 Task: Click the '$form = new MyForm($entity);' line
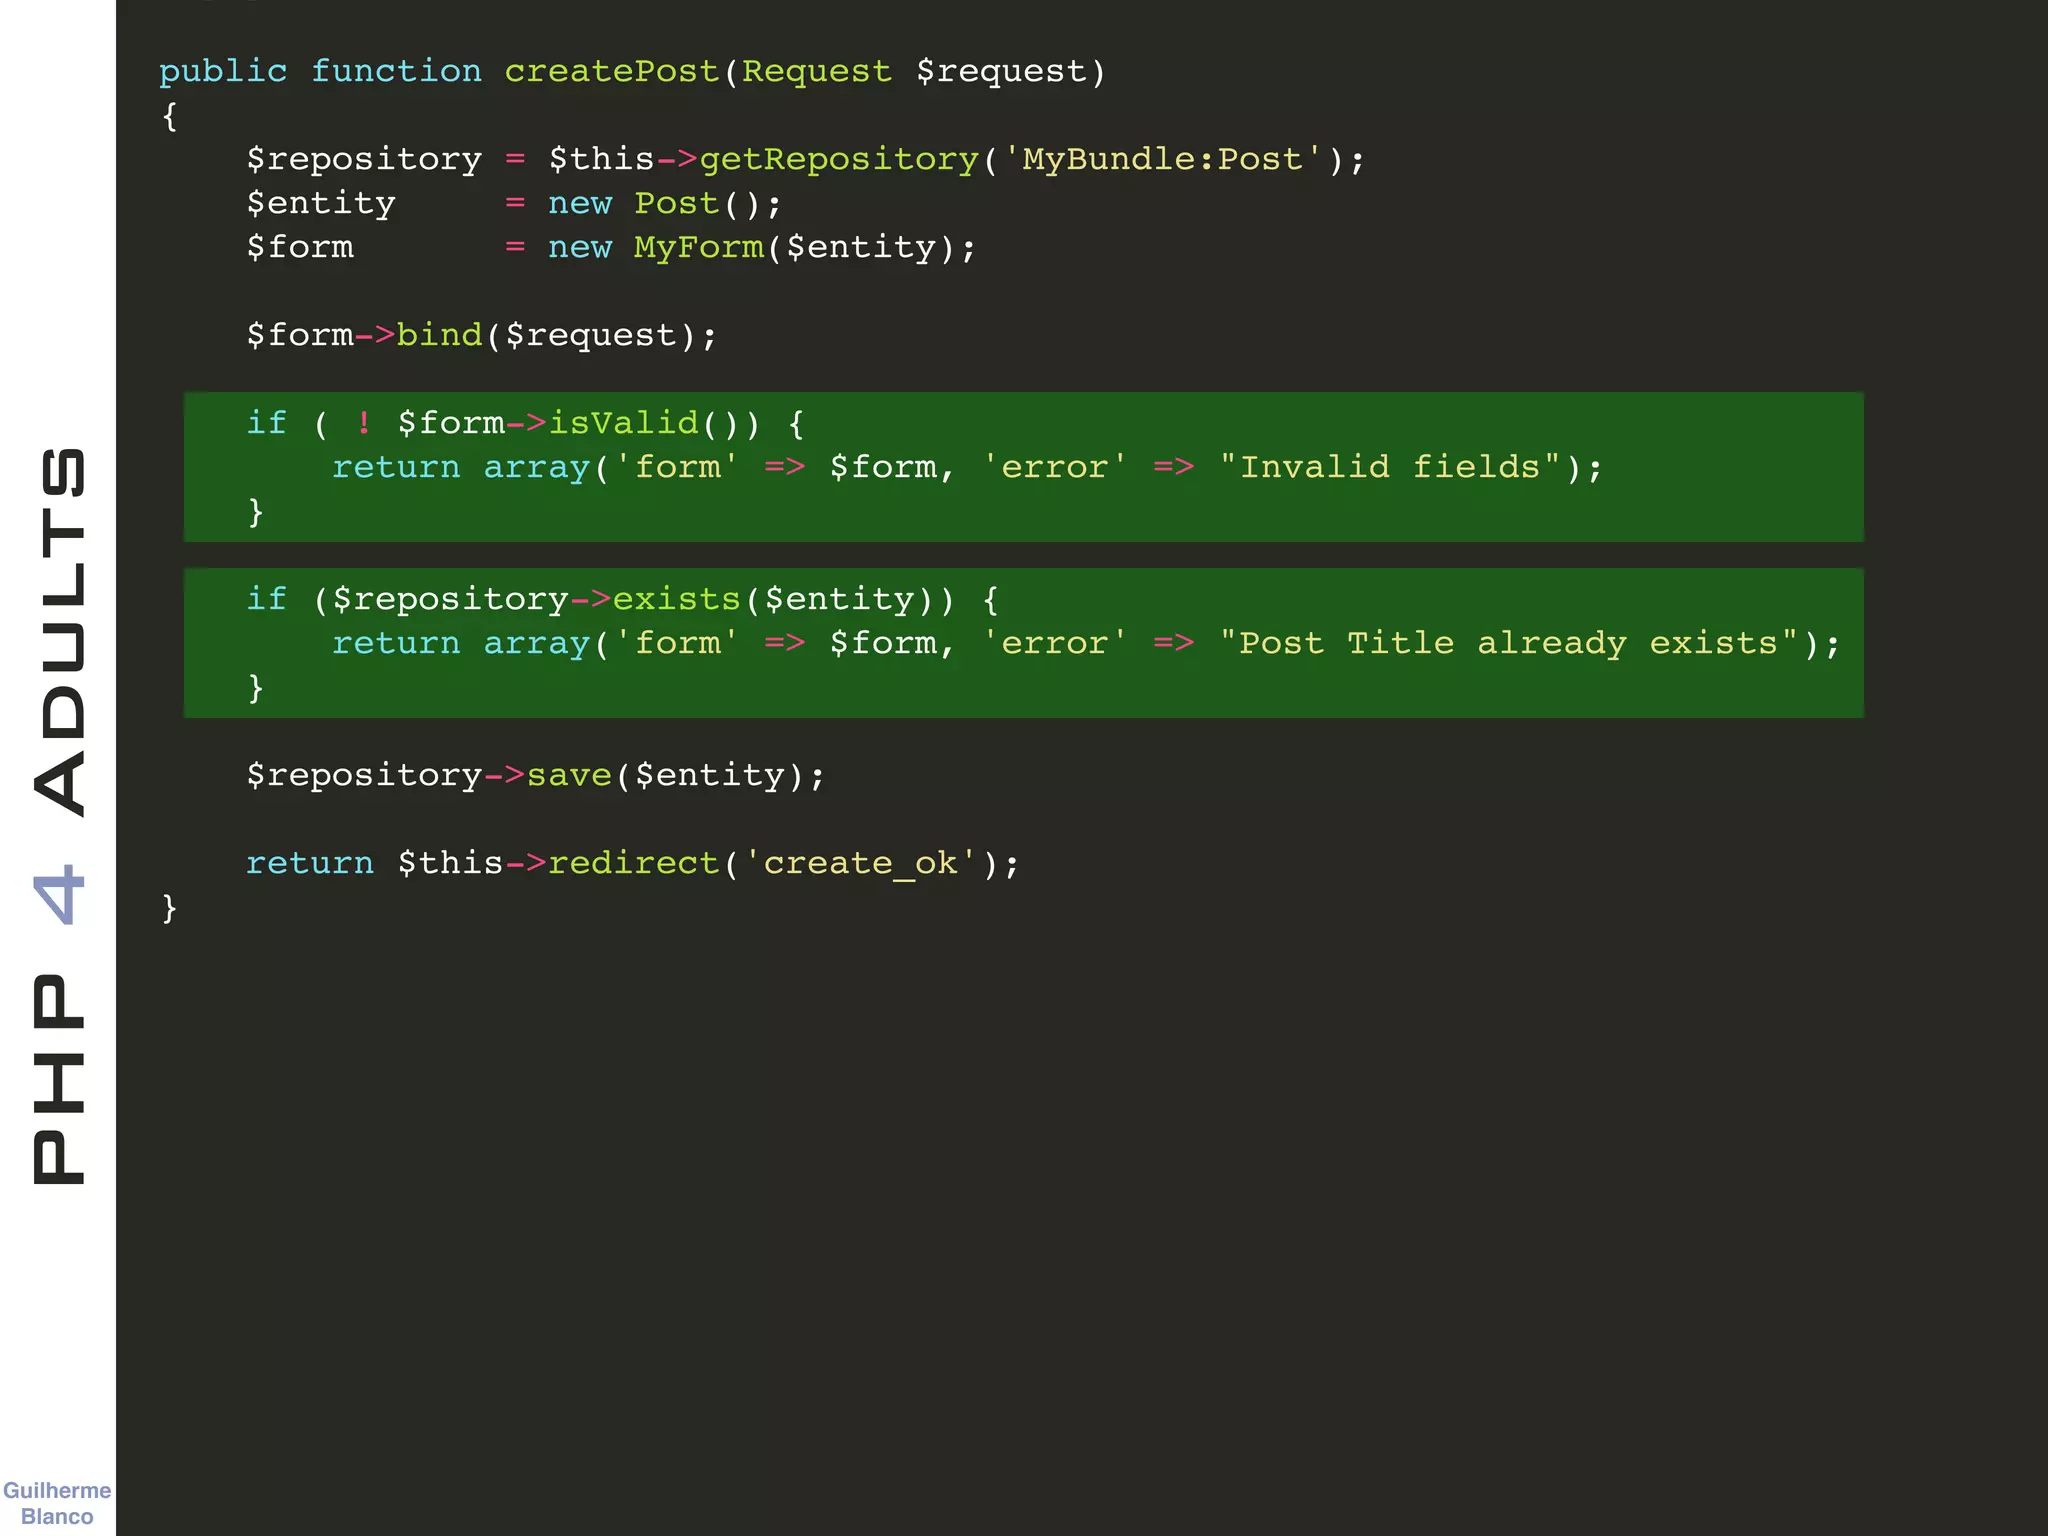(x=611, y=248)
